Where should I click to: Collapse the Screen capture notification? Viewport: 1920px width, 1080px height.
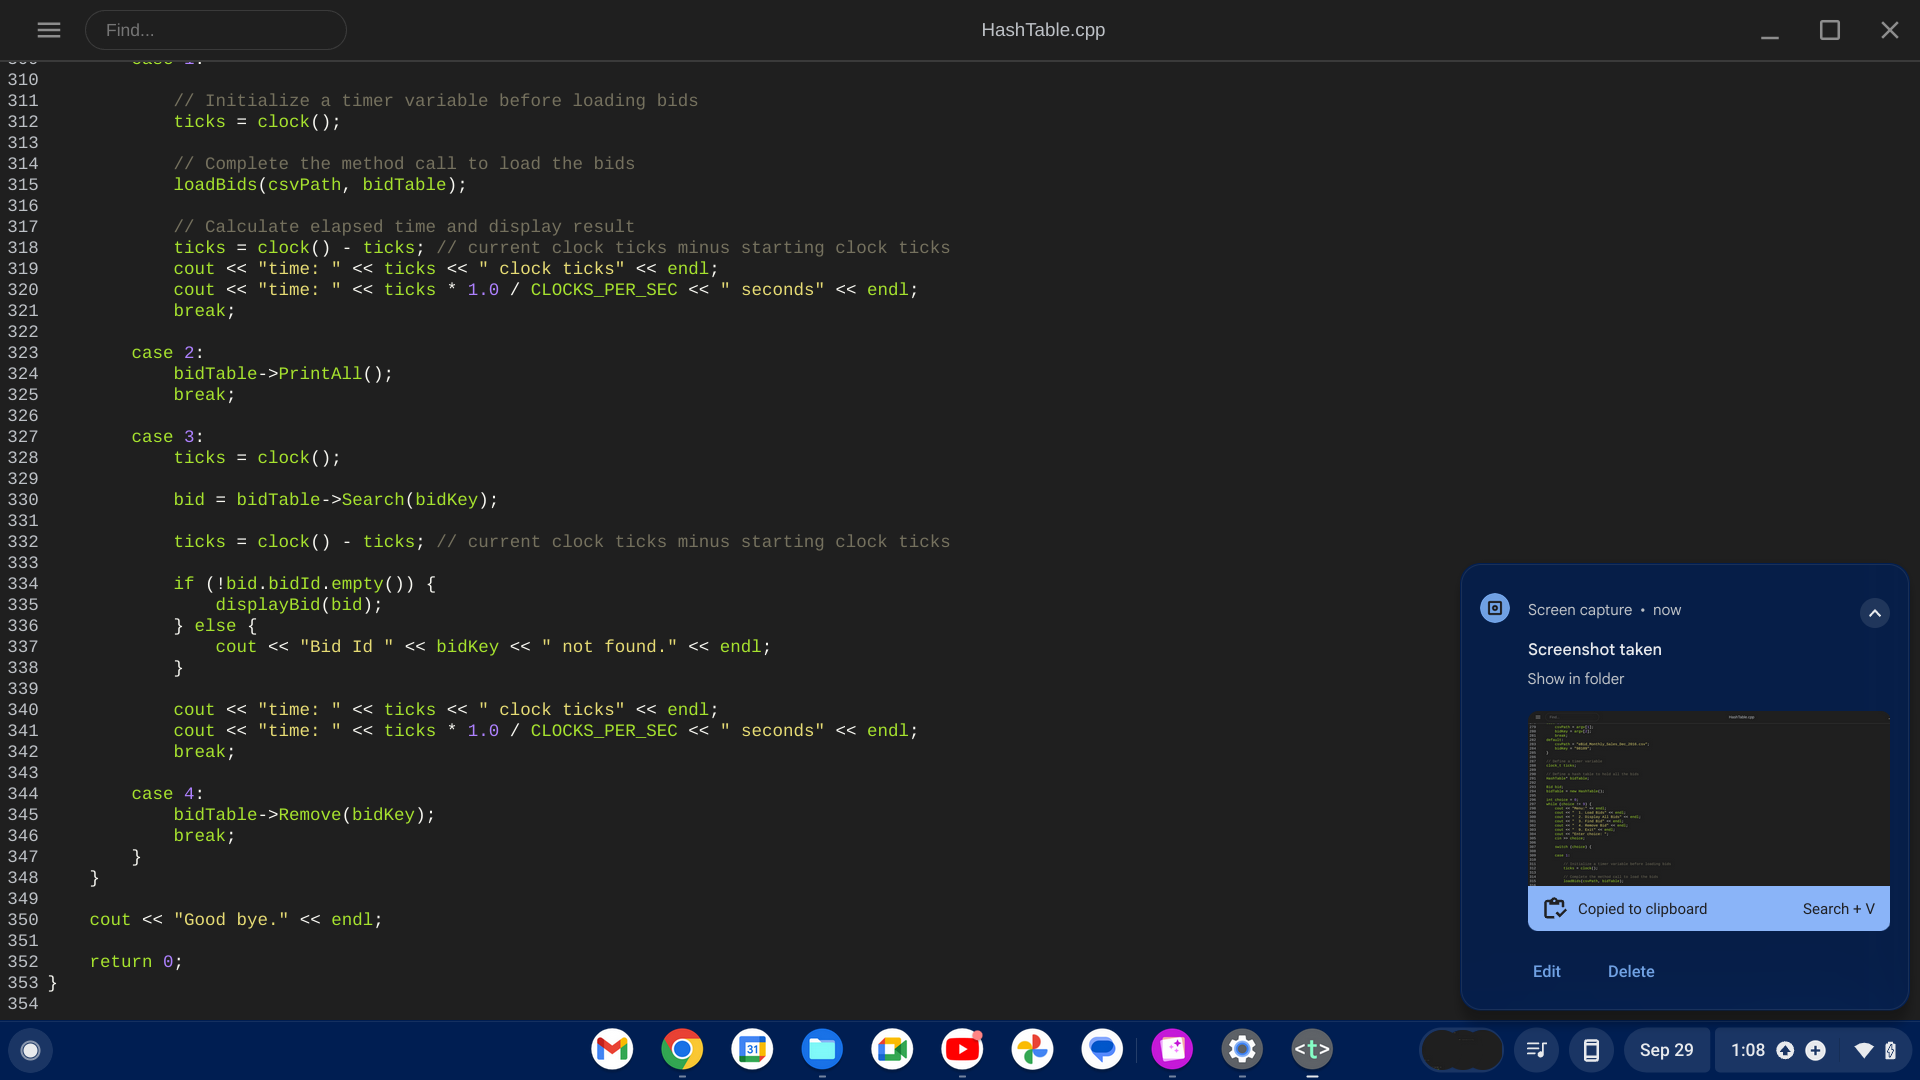(1874, 612)
